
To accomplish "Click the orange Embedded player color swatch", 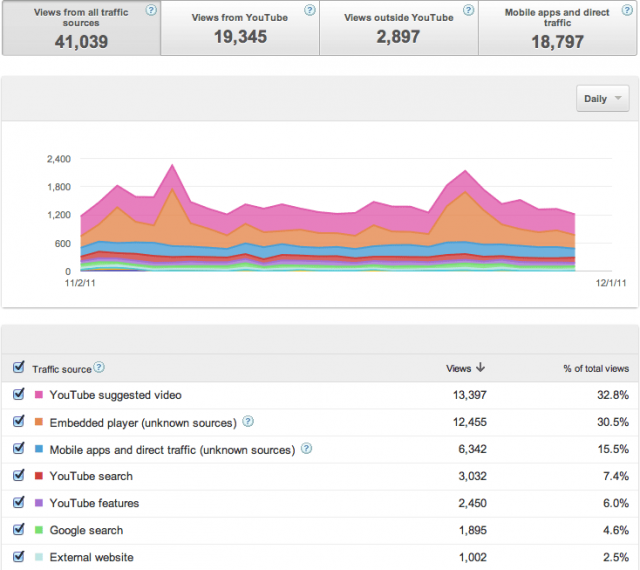I will (x=39, y=422).
